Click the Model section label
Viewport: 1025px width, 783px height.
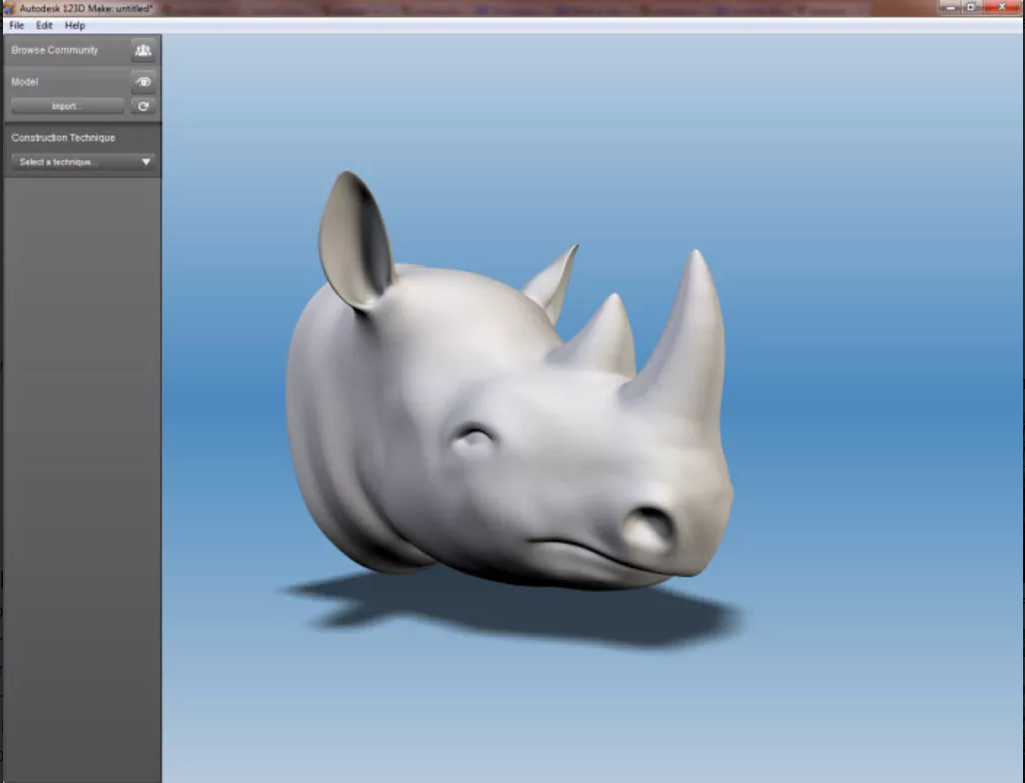25,82
